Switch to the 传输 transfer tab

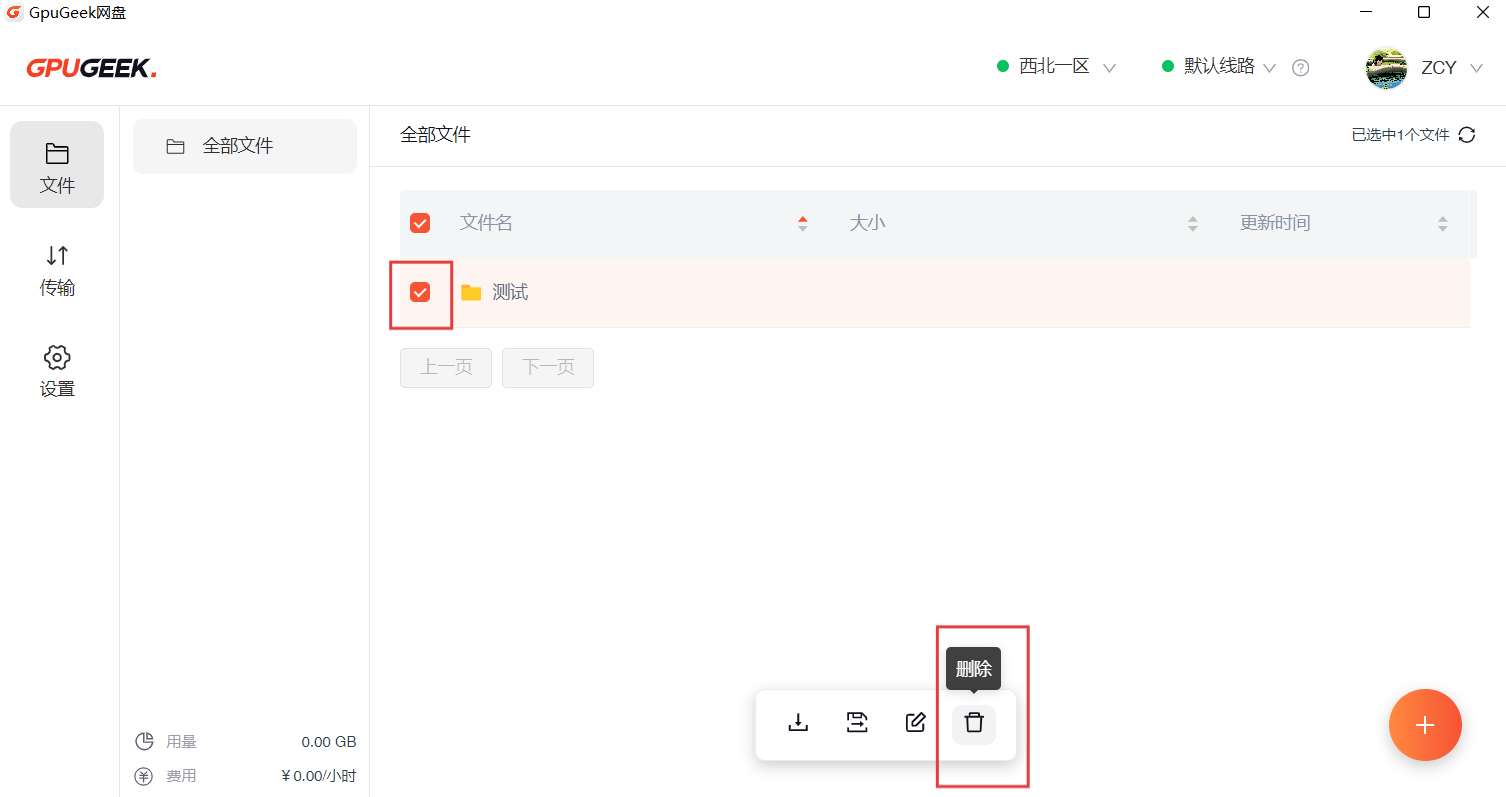pos(57,271)
